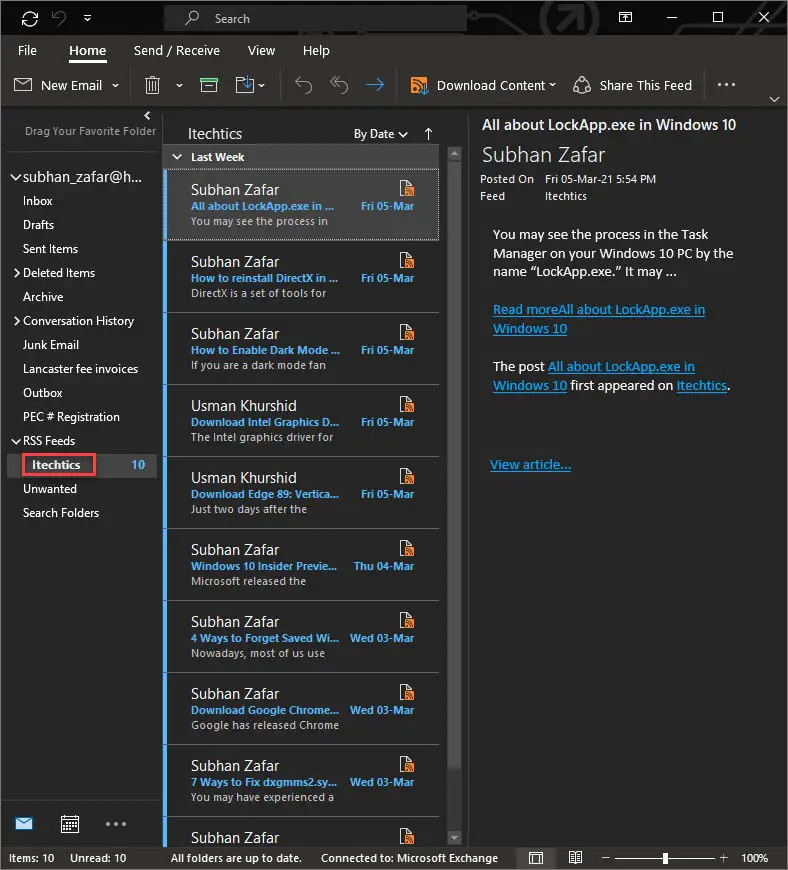The width and height of the screenshot is (788, 870).
Task: Click the View article link
Action: (531, 464)
